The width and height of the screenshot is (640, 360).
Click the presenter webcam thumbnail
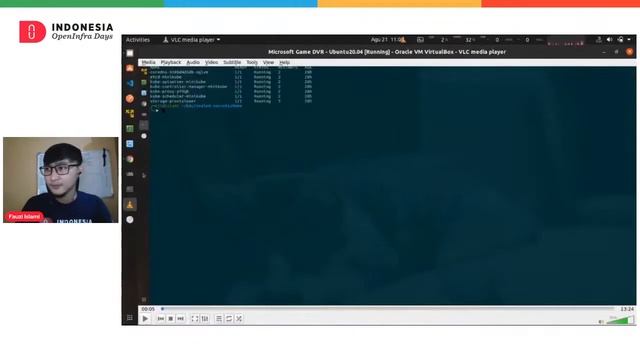point(61,180)
